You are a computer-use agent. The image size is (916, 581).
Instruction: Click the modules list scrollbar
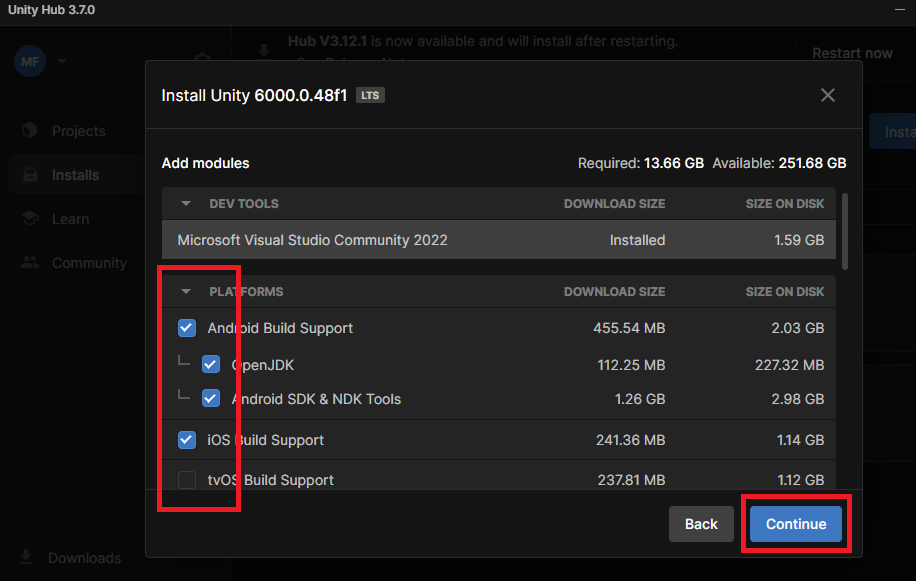pos(845,232)
